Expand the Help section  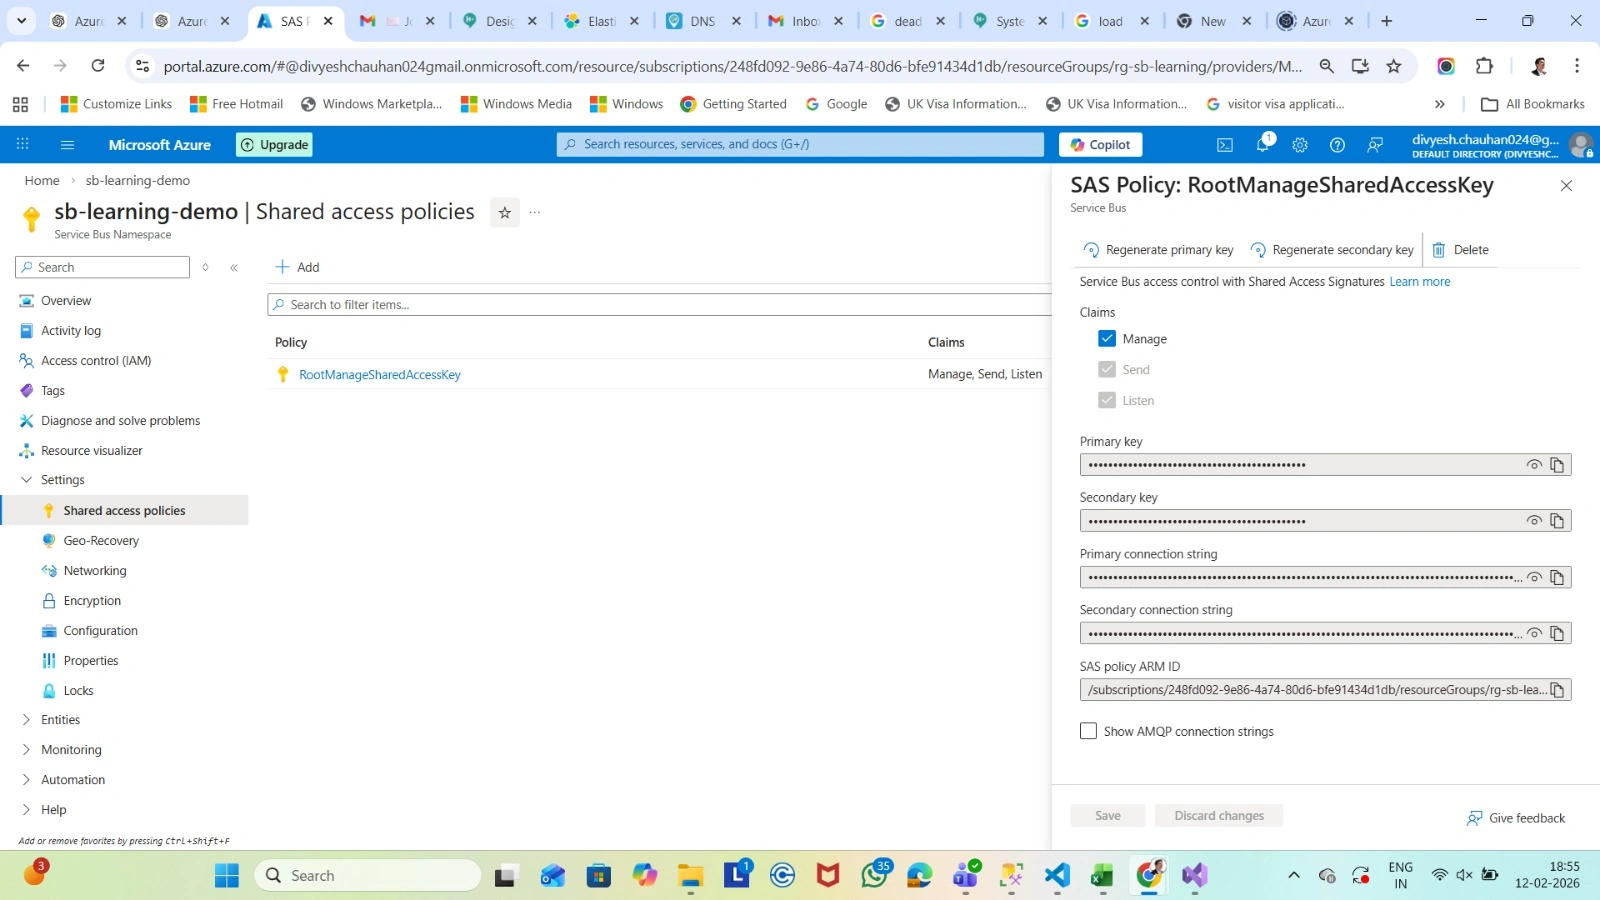coord(27,810)
